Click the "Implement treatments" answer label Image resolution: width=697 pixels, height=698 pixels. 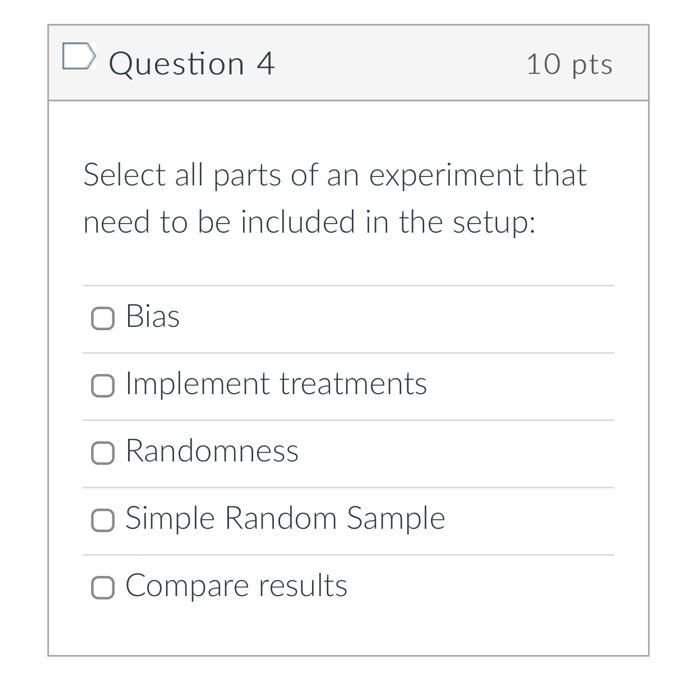(276, 384)
